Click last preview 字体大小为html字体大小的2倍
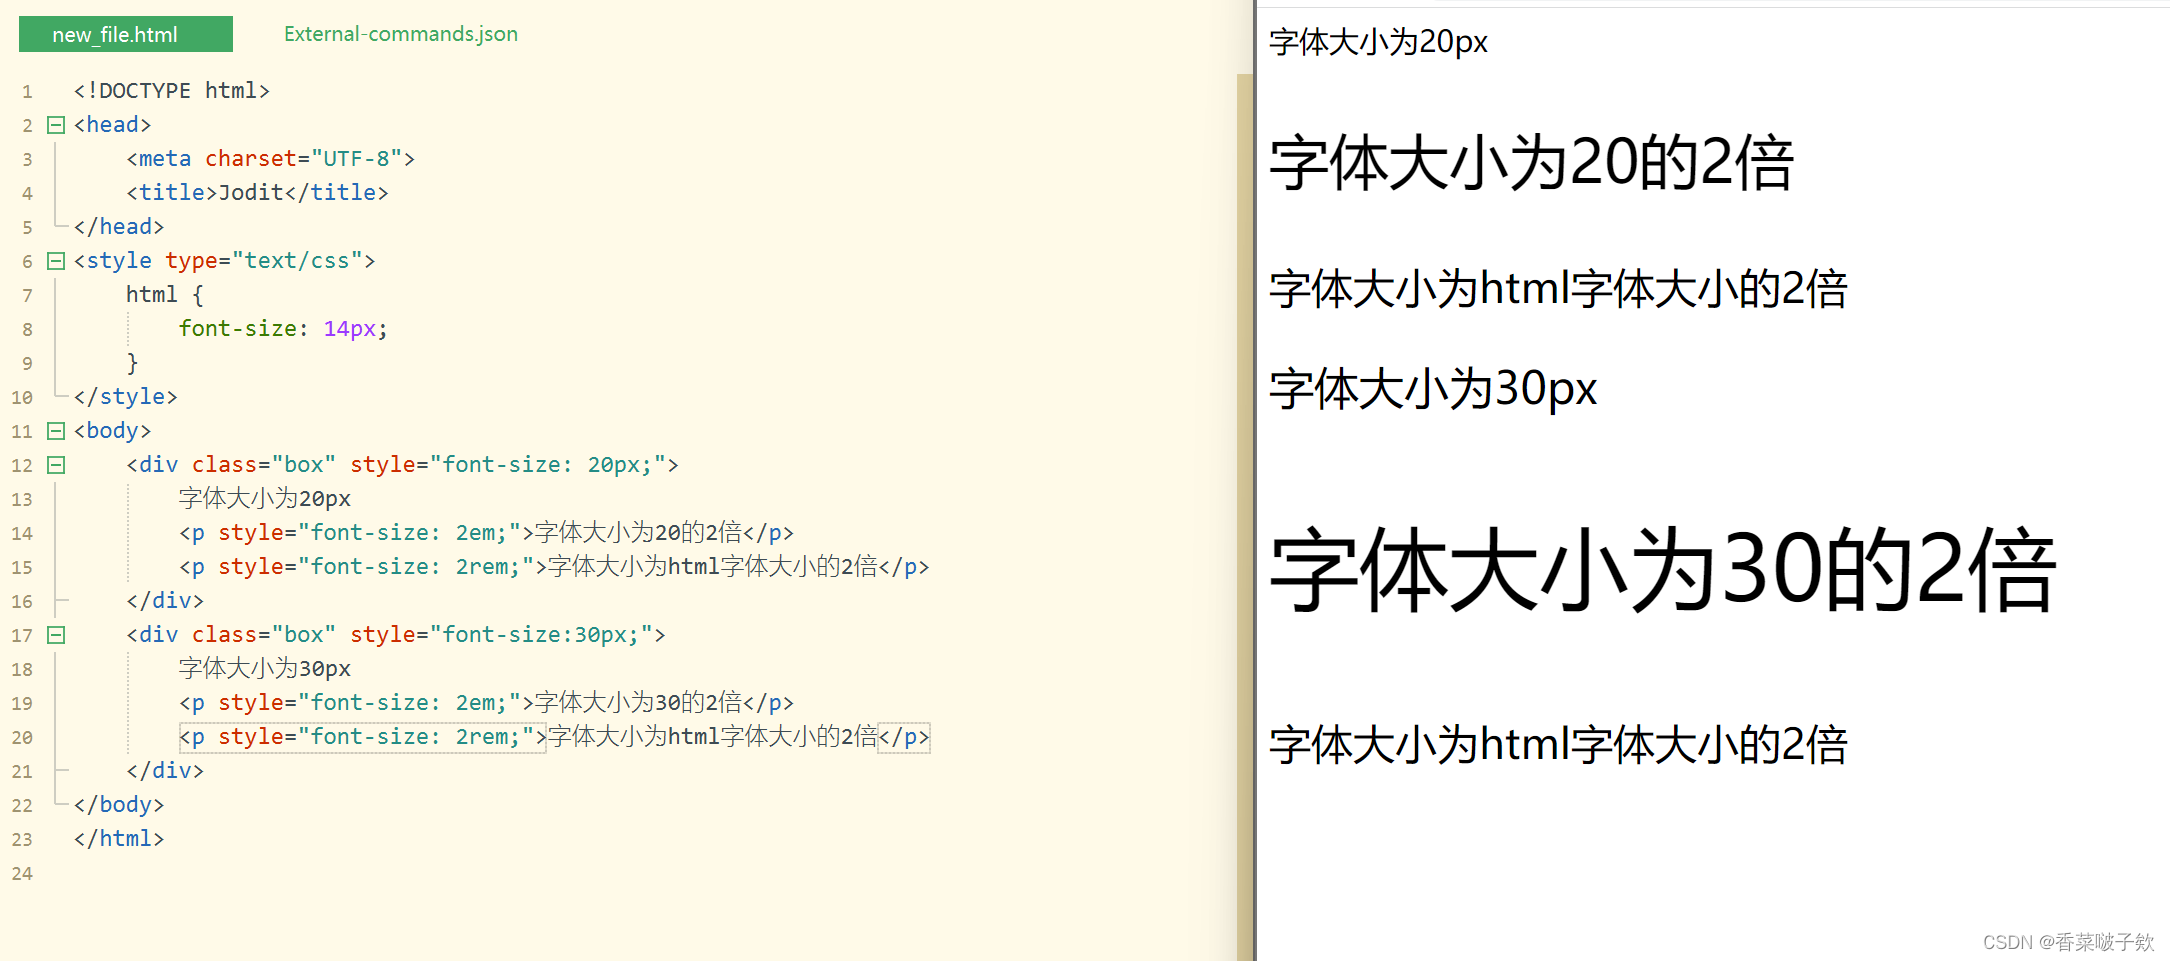The image size is (2170, 961). click(x=1558, y=745)
